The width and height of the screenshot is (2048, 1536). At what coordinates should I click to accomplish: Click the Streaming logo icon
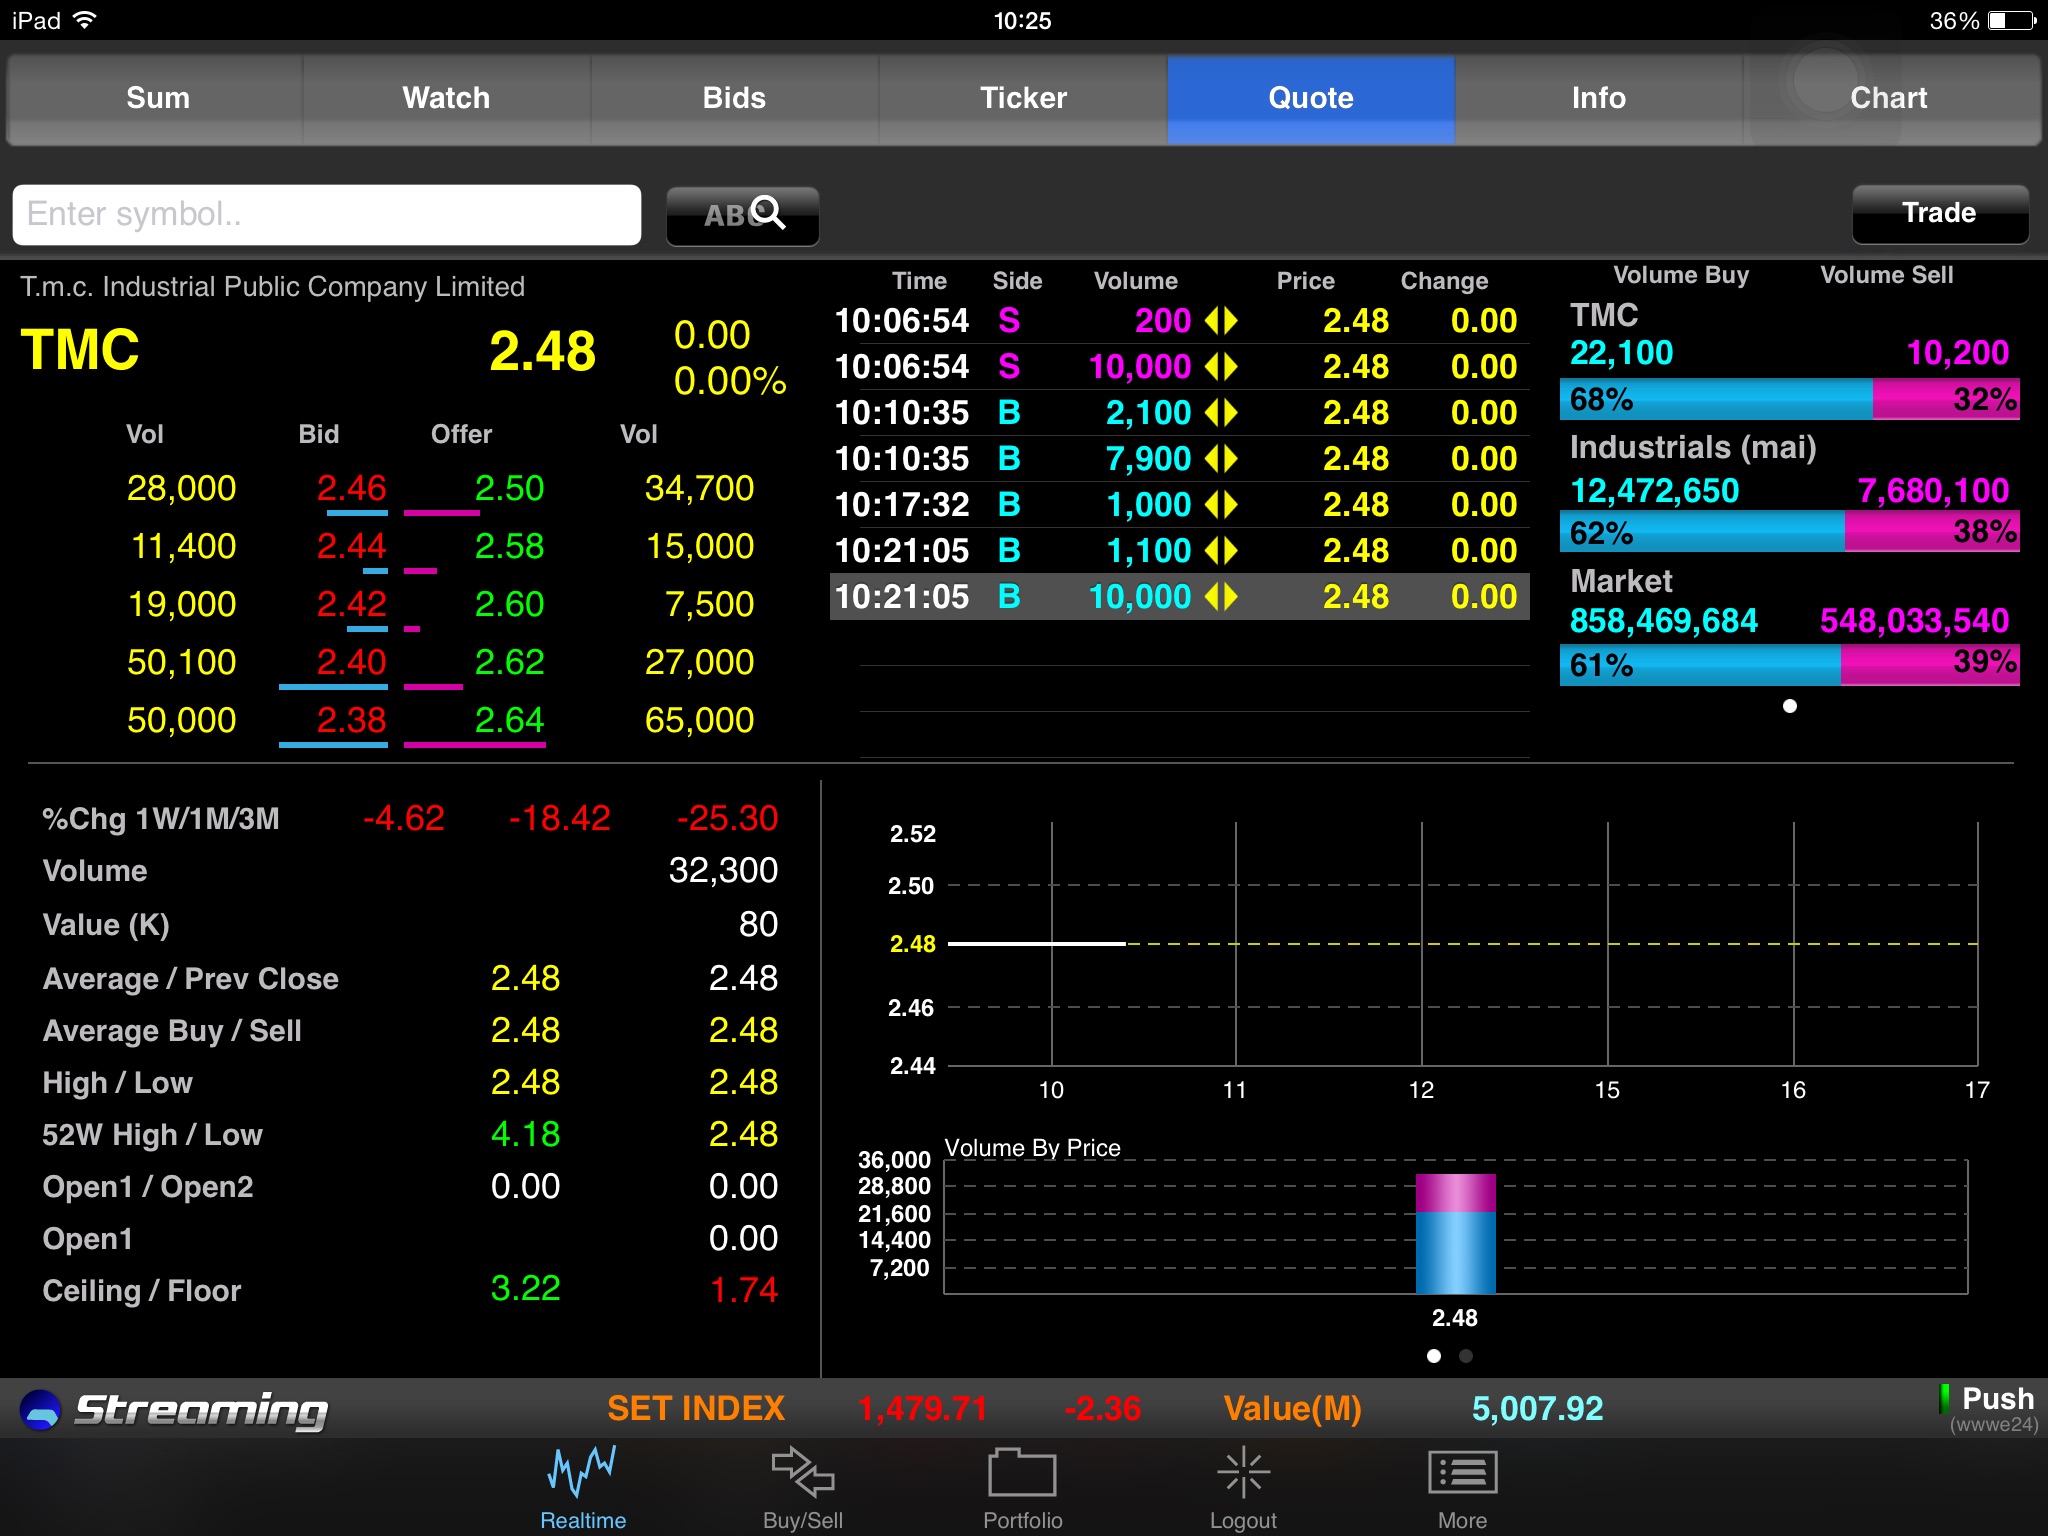41,1410
